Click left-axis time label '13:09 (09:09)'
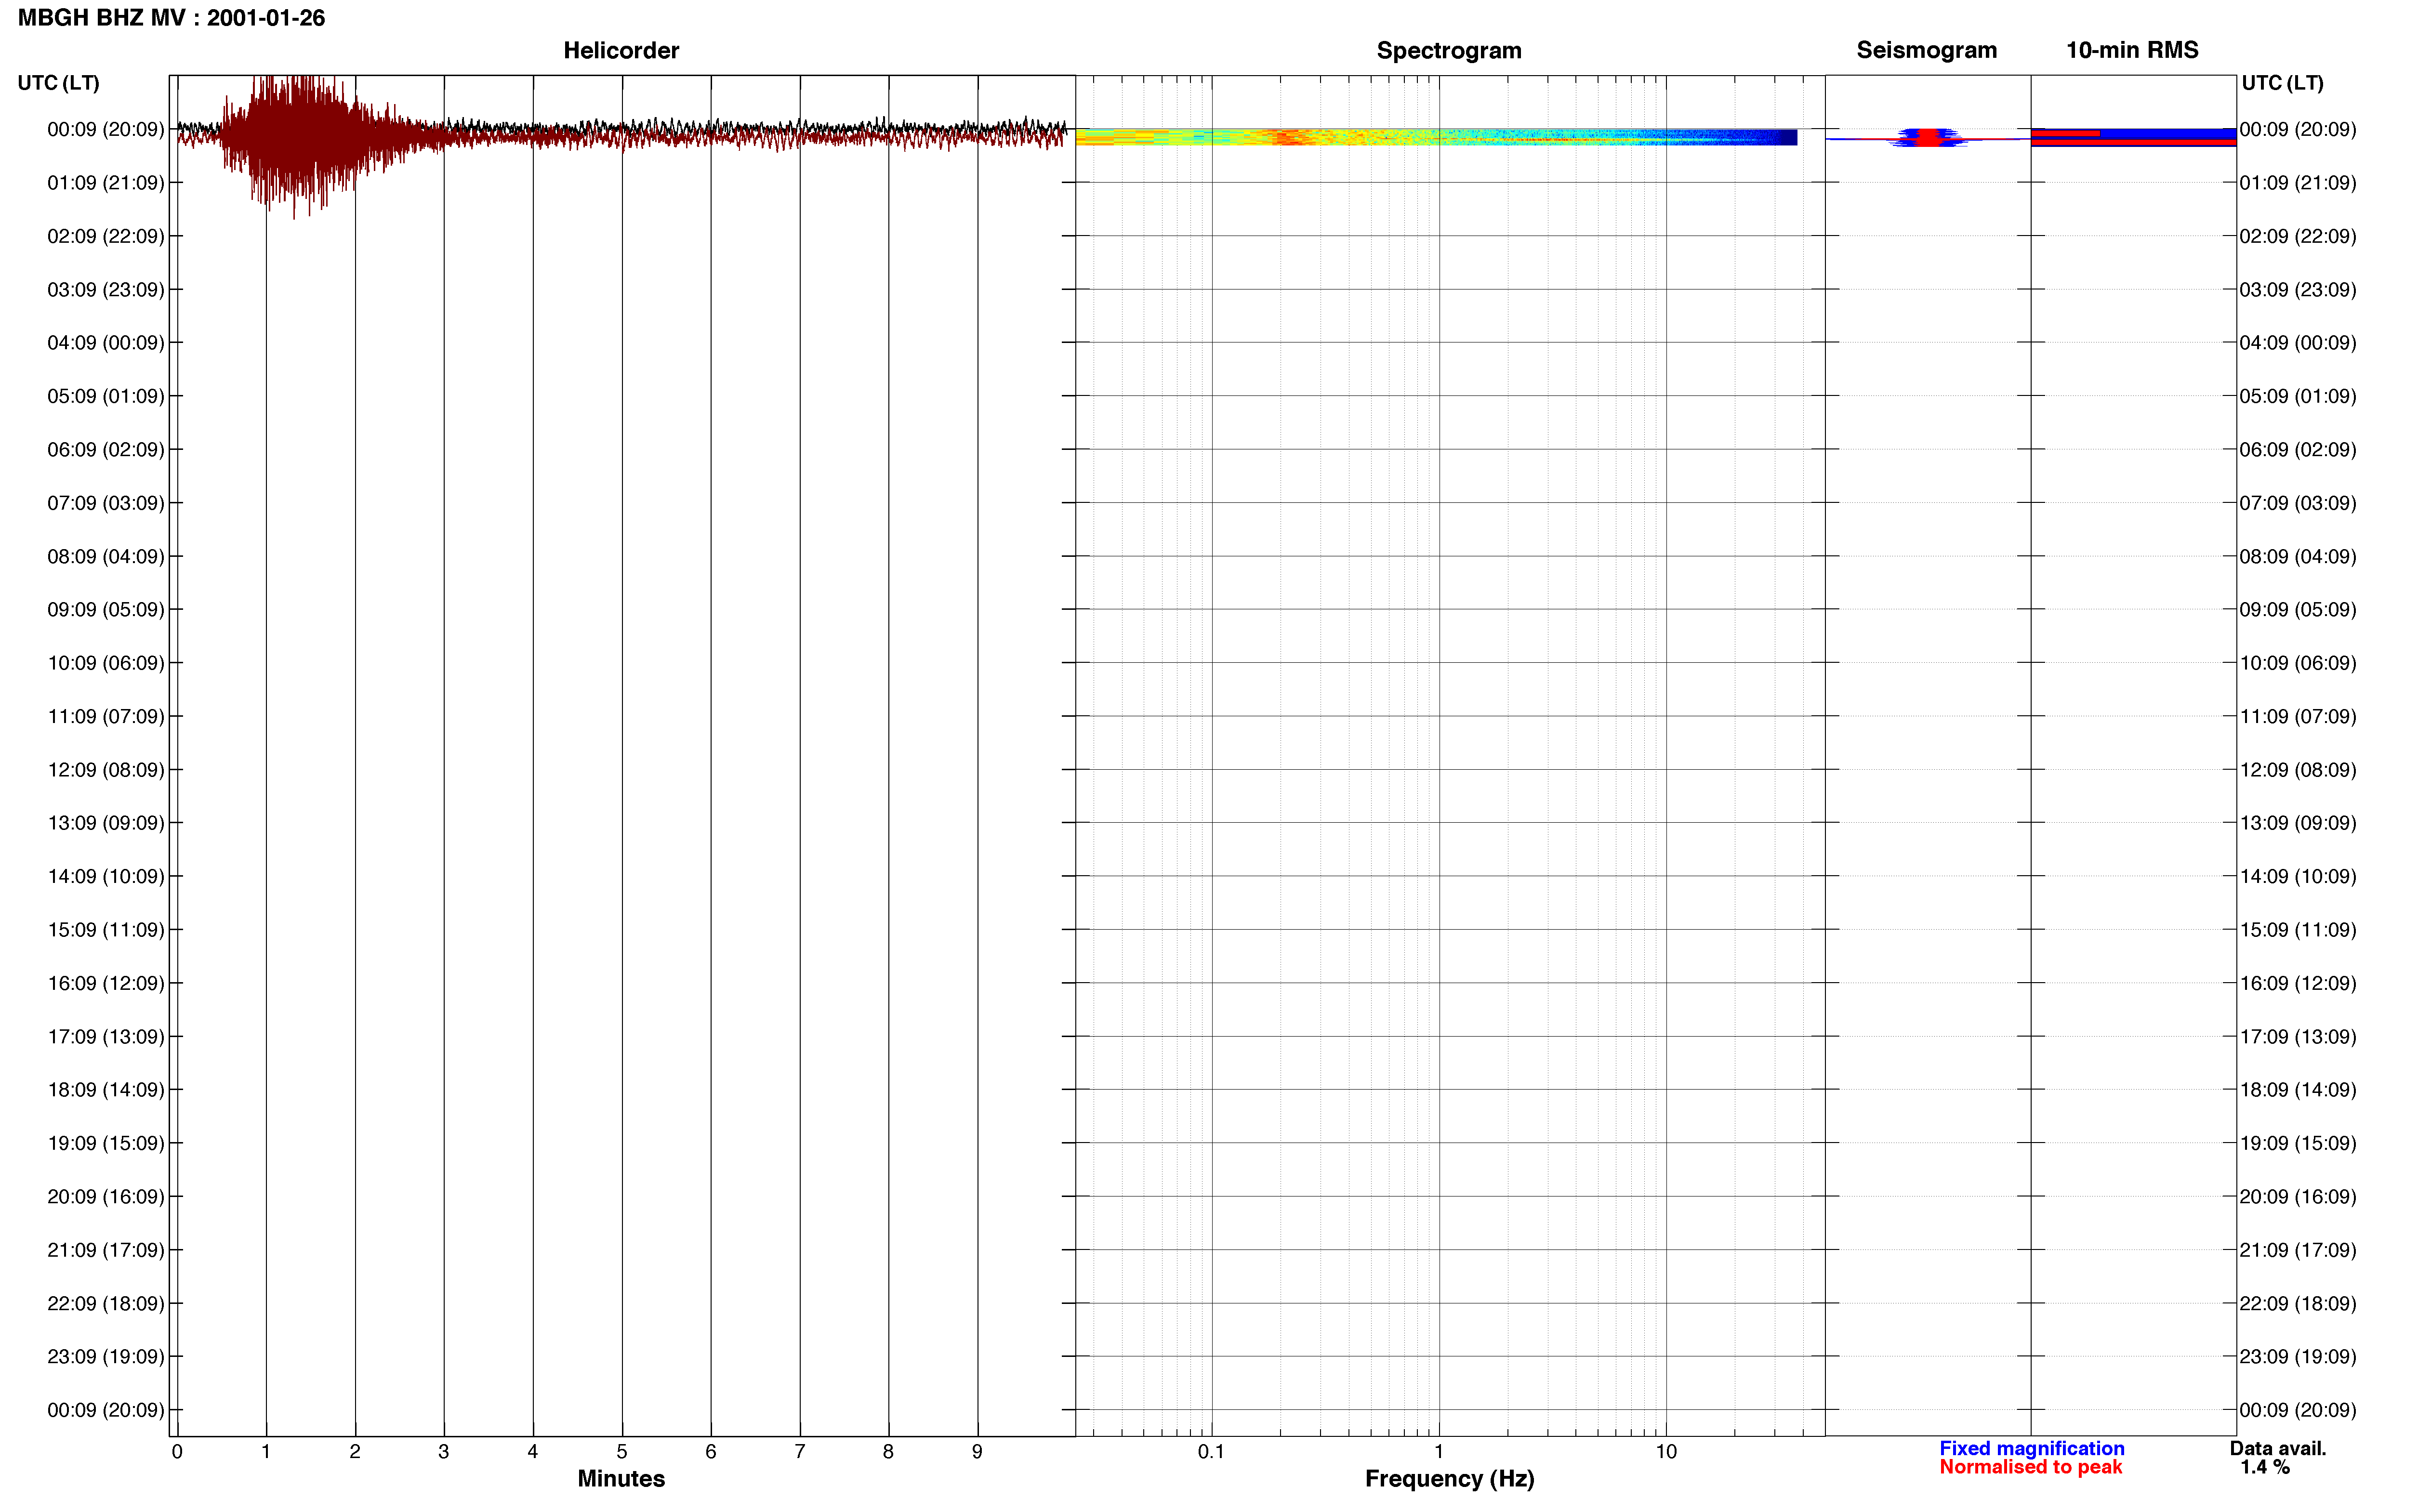 pos(106,823)
